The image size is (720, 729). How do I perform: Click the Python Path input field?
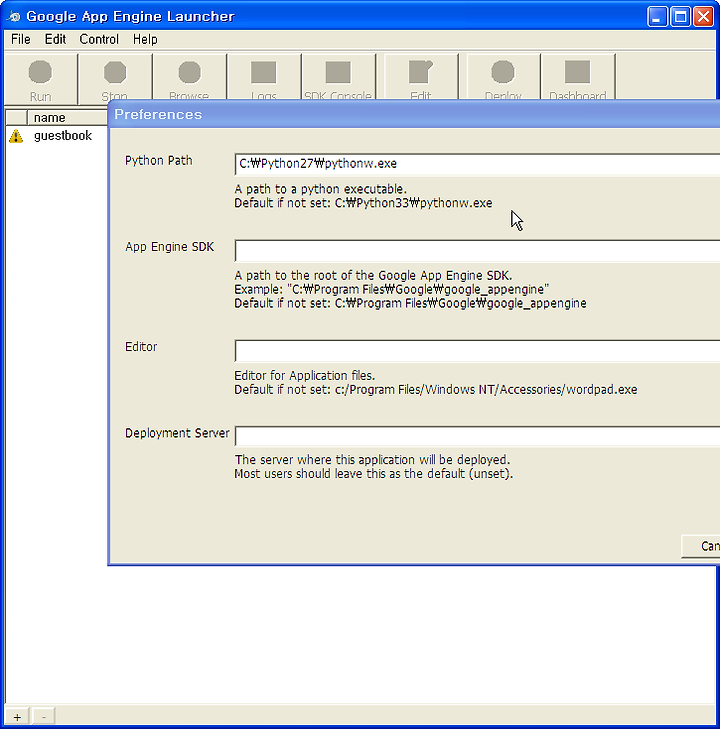pyautogui.click(x=477, y=164)
